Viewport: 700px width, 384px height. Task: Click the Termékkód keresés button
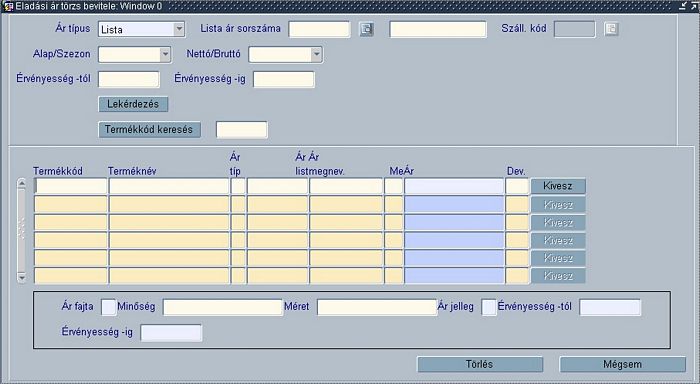pyautogui.click(x=149, y=129)
